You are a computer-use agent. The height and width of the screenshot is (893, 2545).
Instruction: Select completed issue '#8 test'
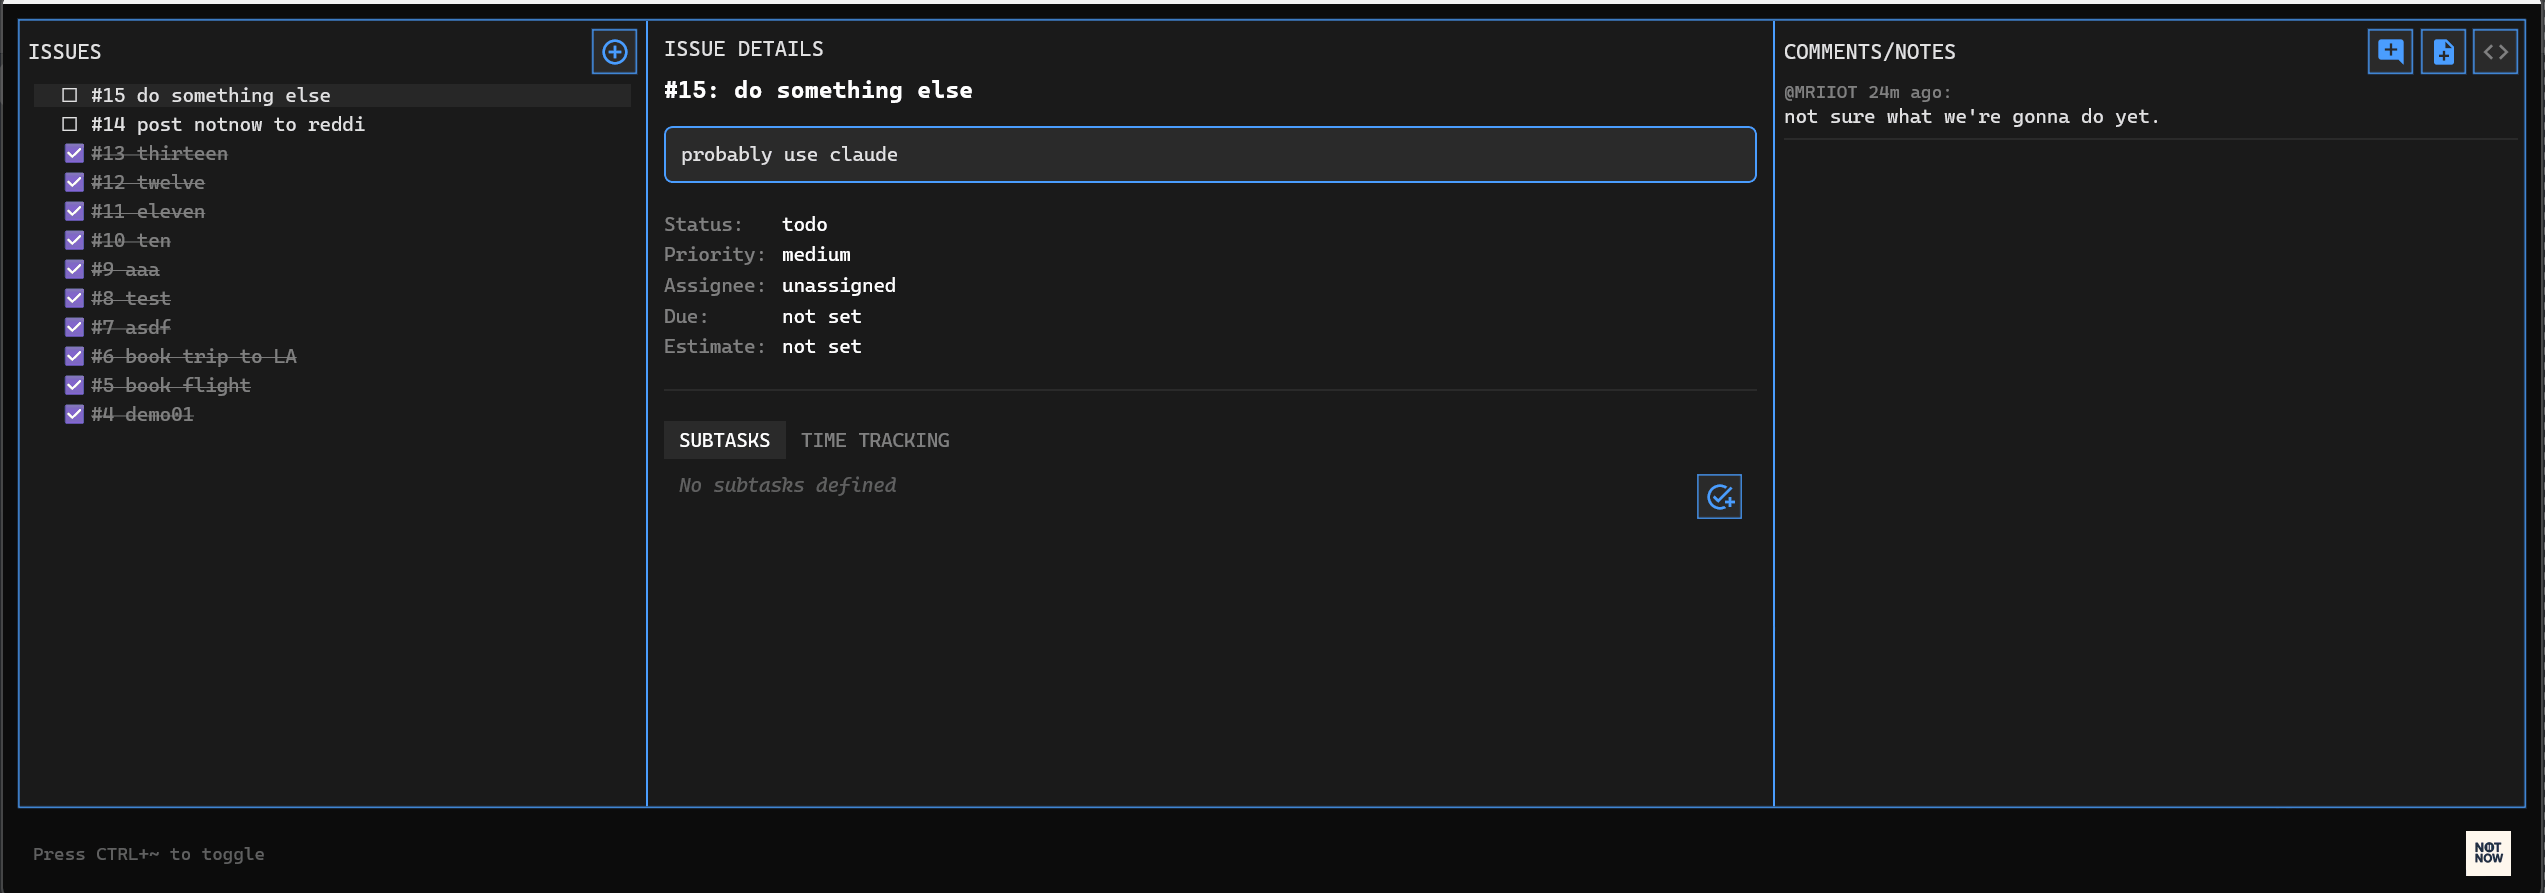131,298
